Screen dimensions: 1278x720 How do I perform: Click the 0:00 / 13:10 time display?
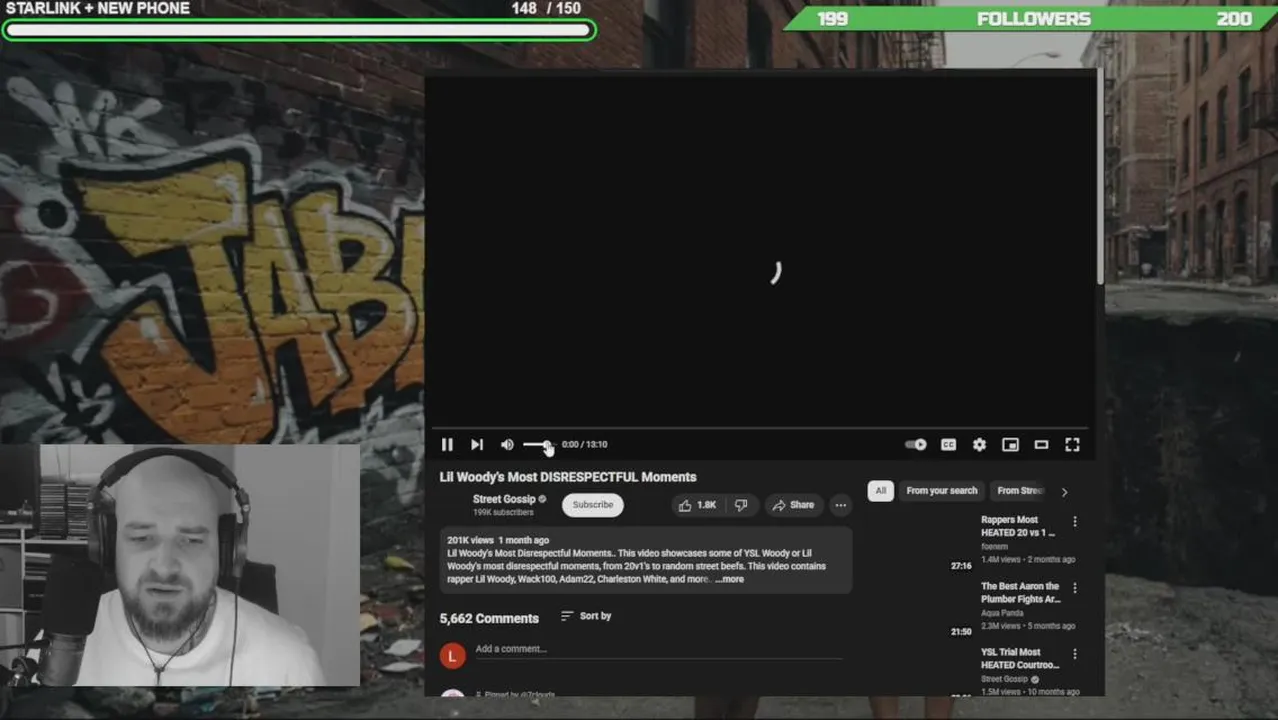[x=584, y=445]
